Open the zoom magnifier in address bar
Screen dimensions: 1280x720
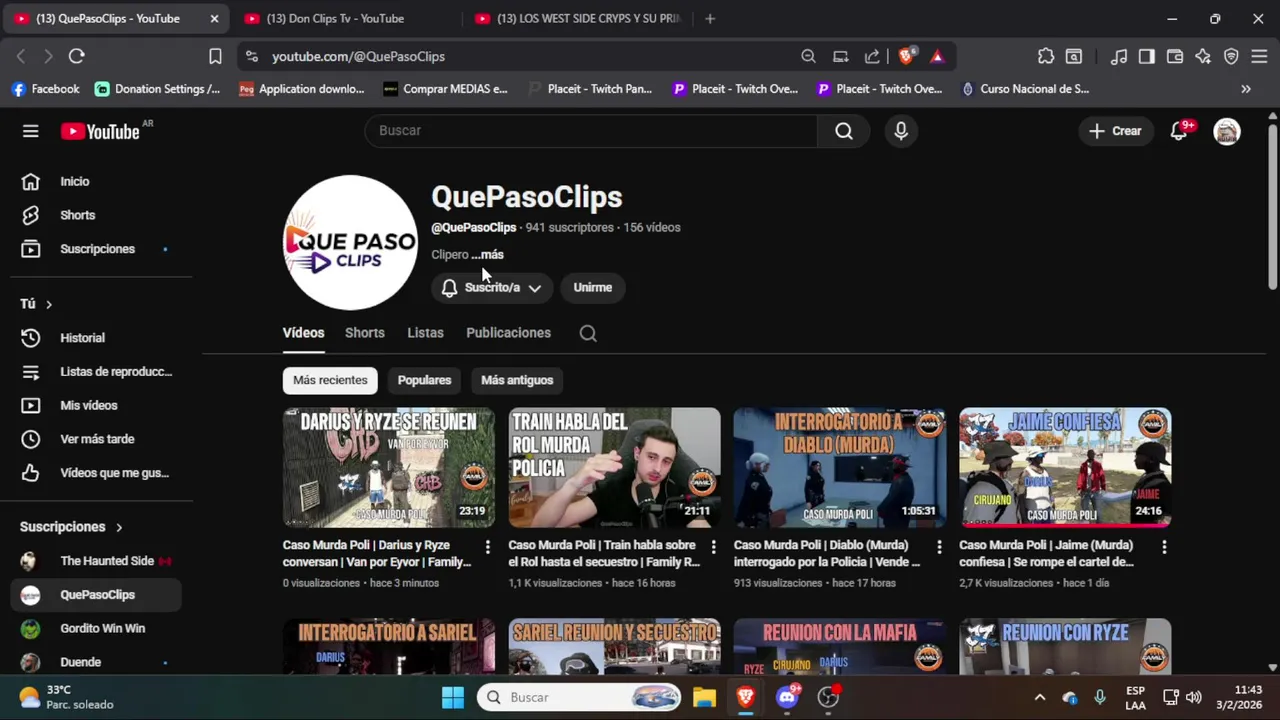click(x=808, y=57)
